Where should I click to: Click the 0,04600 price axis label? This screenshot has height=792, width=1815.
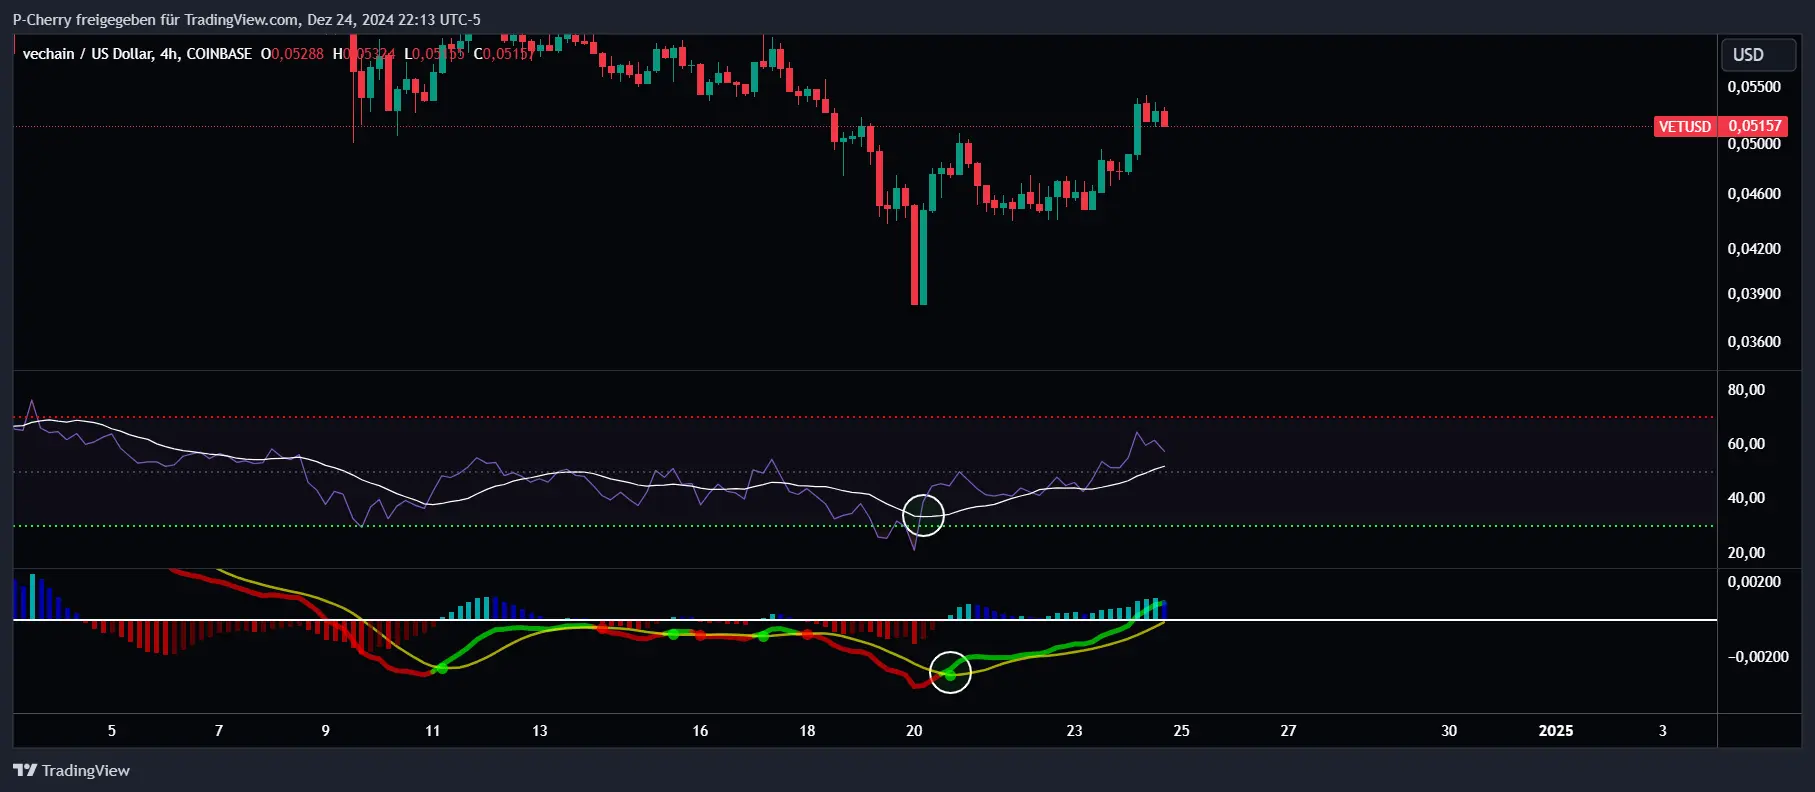coord(1754,194)
